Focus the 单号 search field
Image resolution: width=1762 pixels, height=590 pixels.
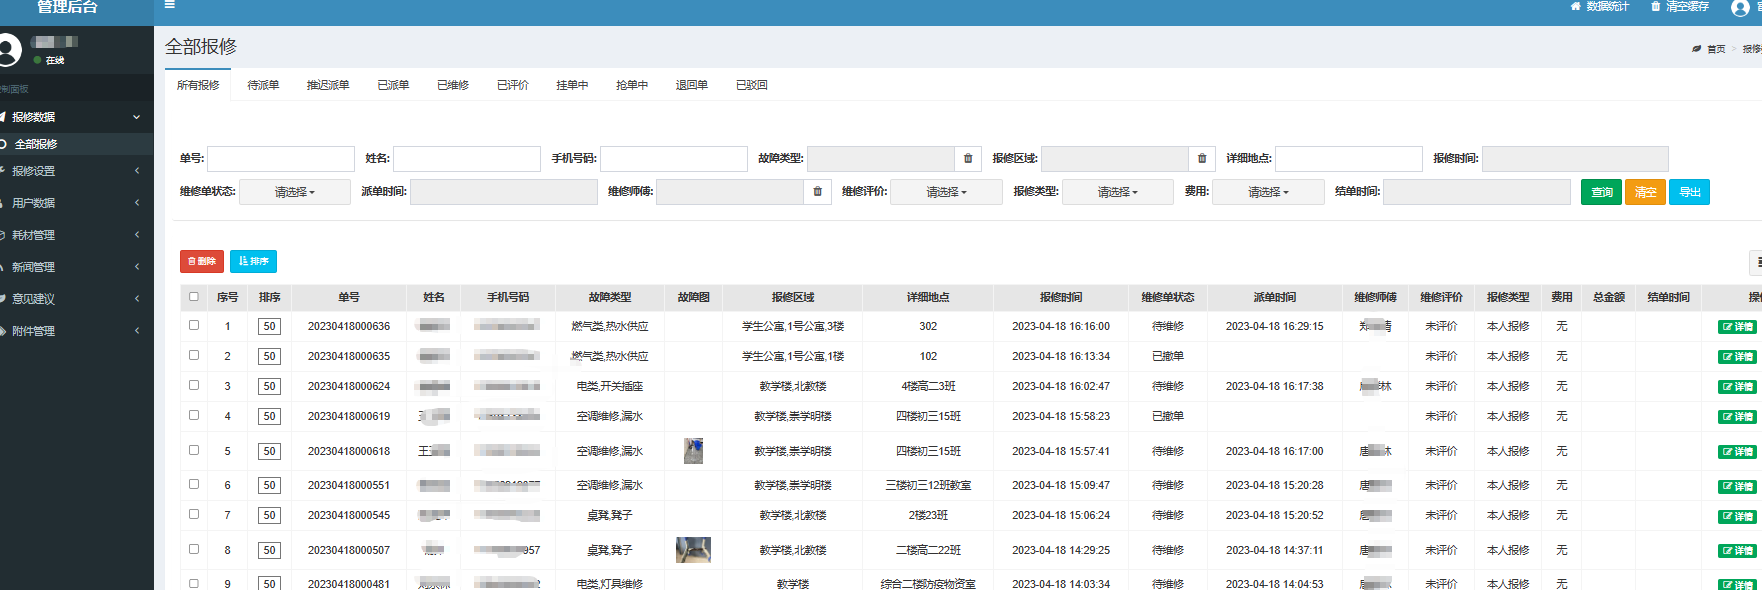click(281, 159)
